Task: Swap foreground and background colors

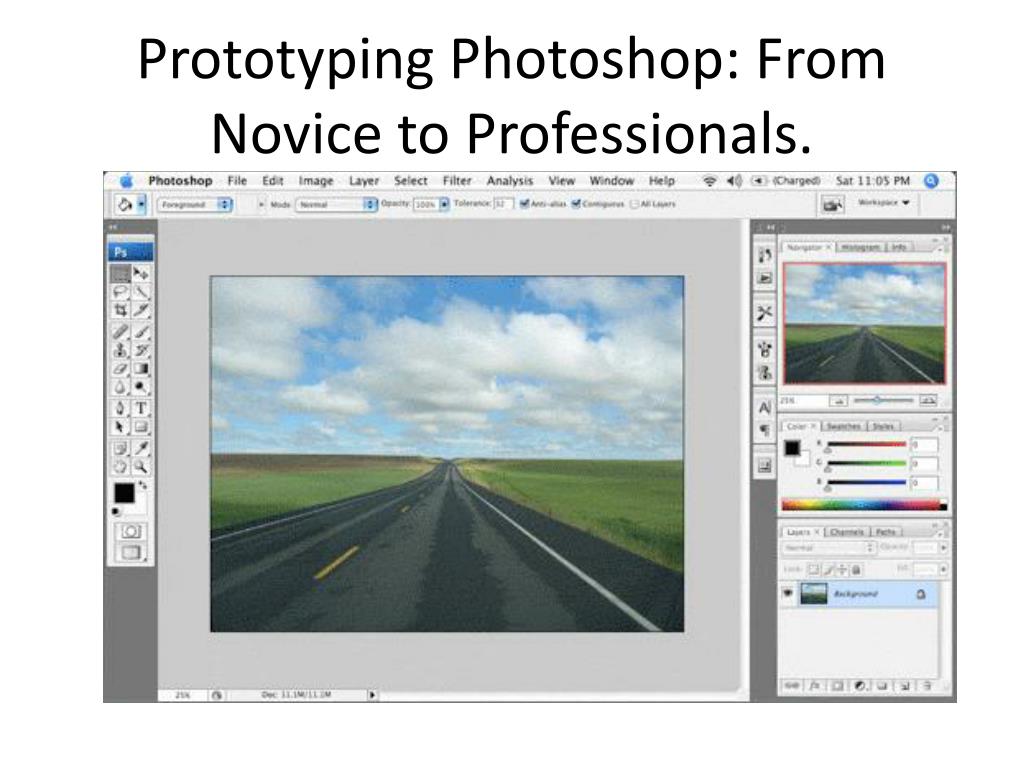Action: tap(142, 485)
